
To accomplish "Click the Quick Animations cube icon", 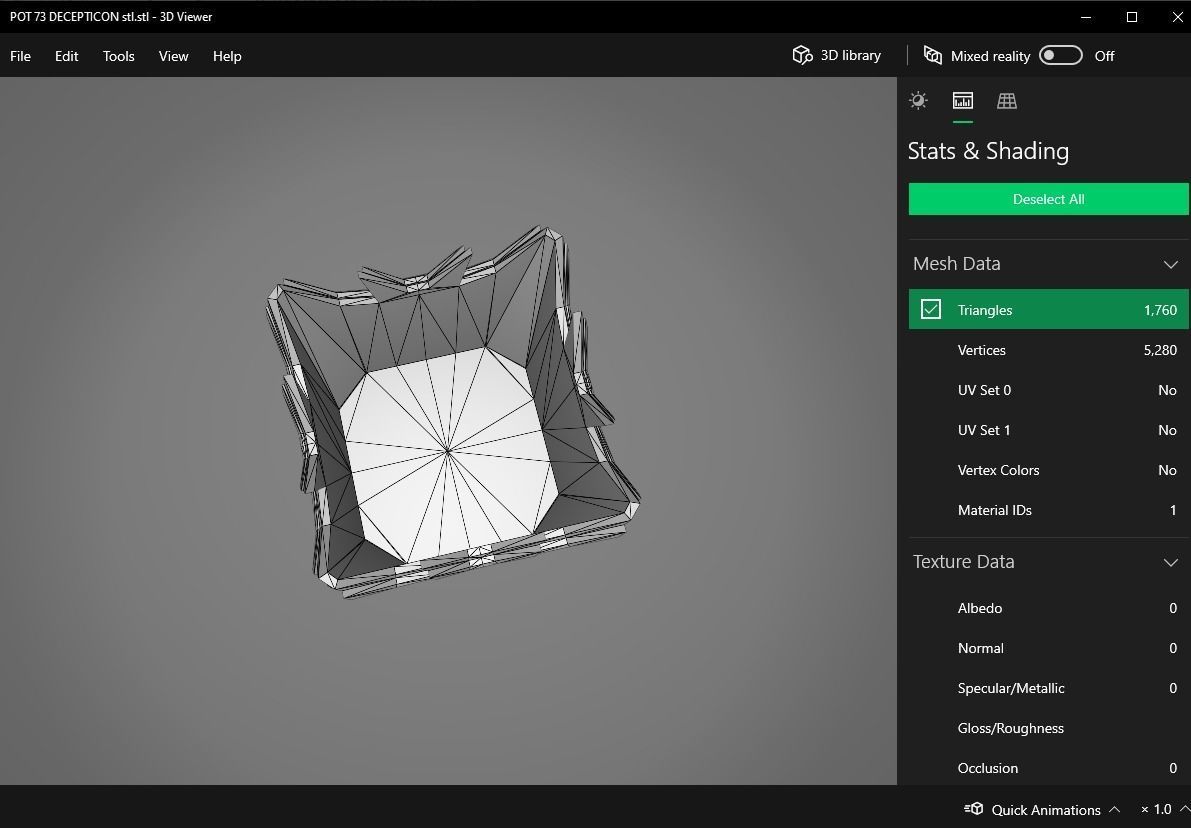I will point(973,809).
